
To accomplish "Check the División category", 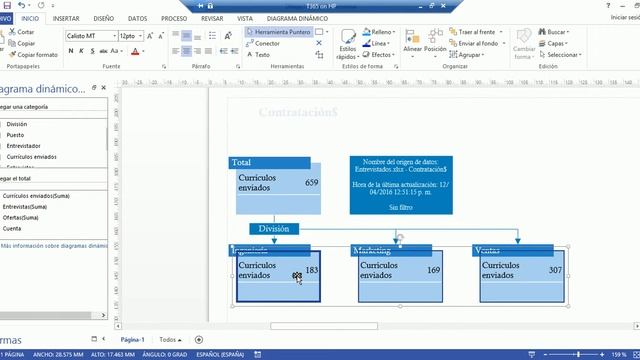I will [x=17, y=124].
